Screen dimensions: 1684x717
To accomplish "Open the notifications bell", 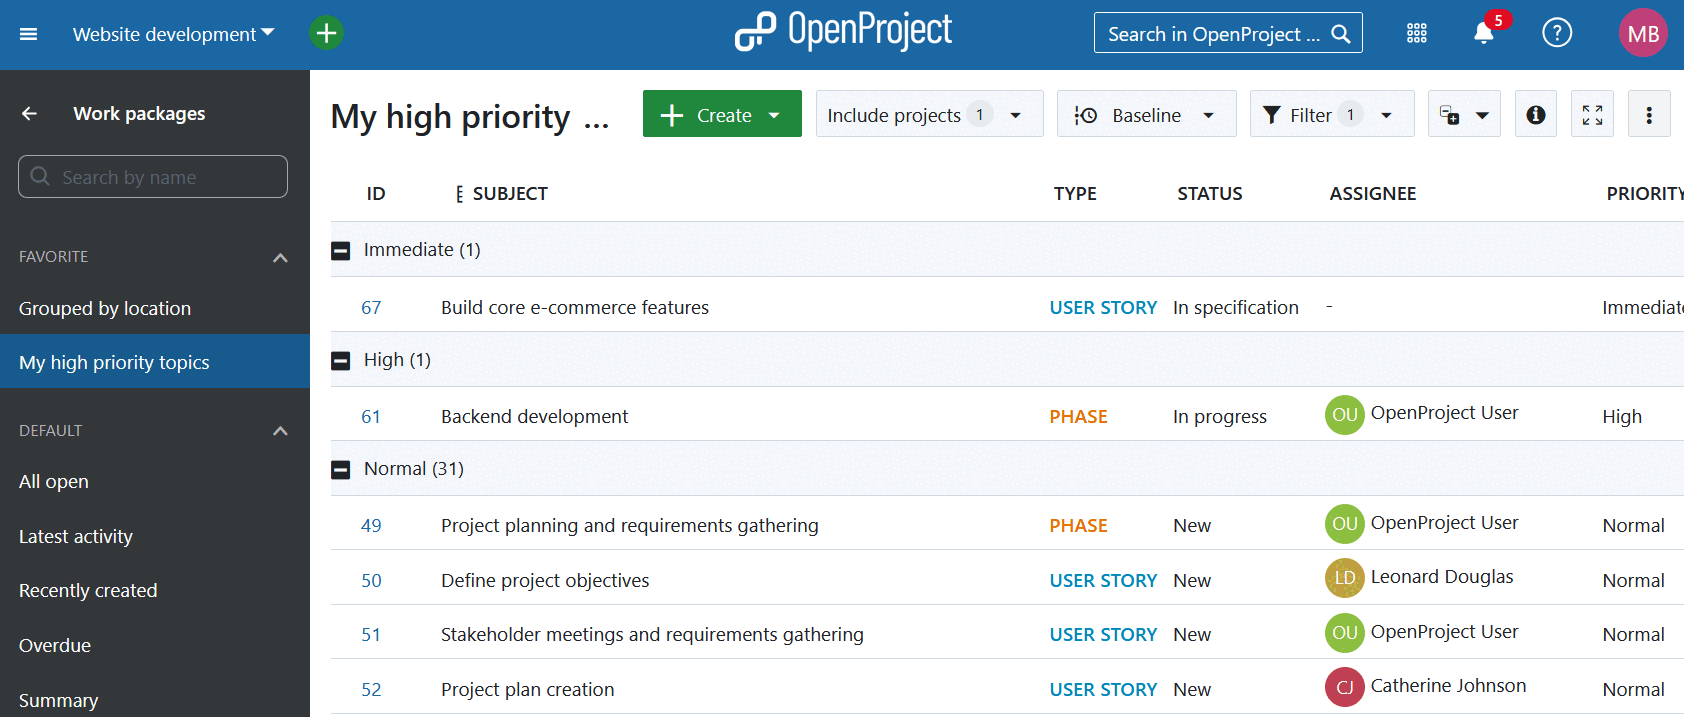I will tap(1483, 34).
